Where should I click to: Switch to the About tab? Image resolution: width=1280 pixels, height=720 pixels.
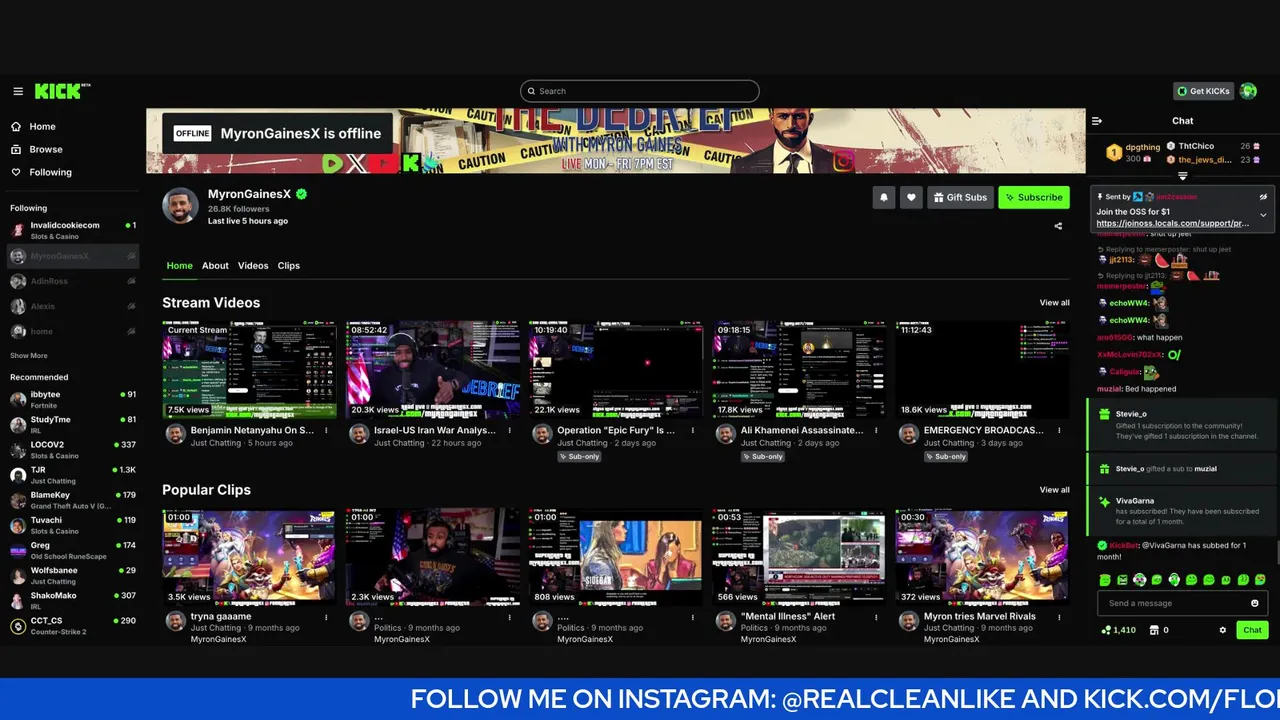coord(215,266)
